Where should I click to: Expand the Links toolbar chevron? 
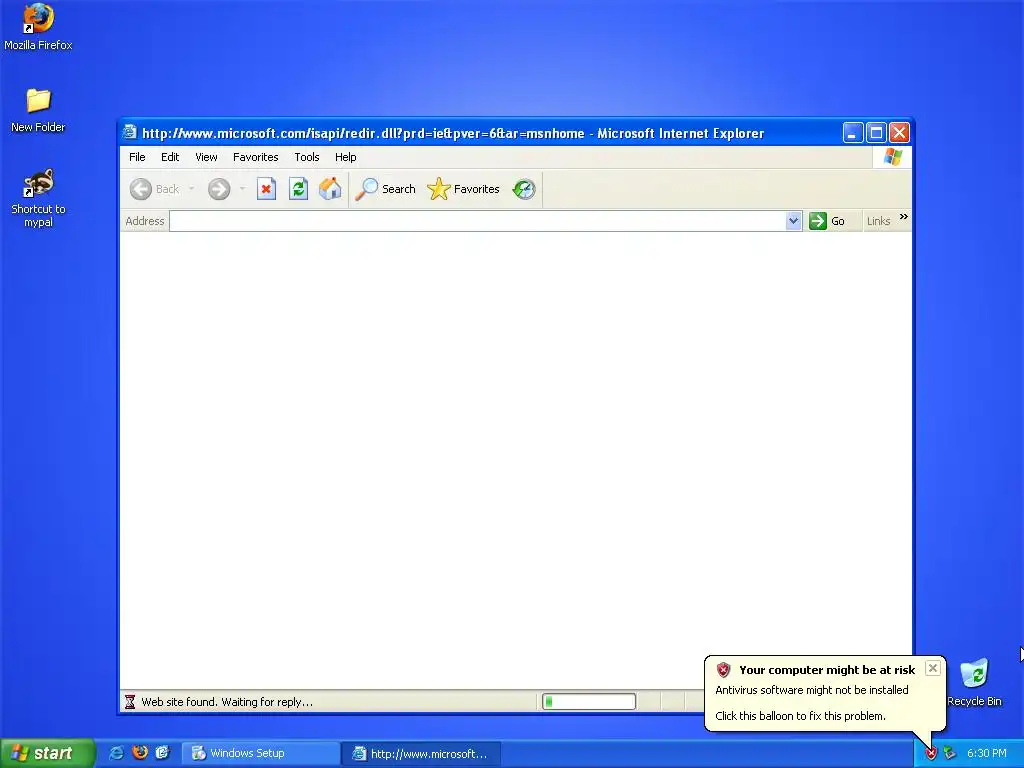click(904, 217)
